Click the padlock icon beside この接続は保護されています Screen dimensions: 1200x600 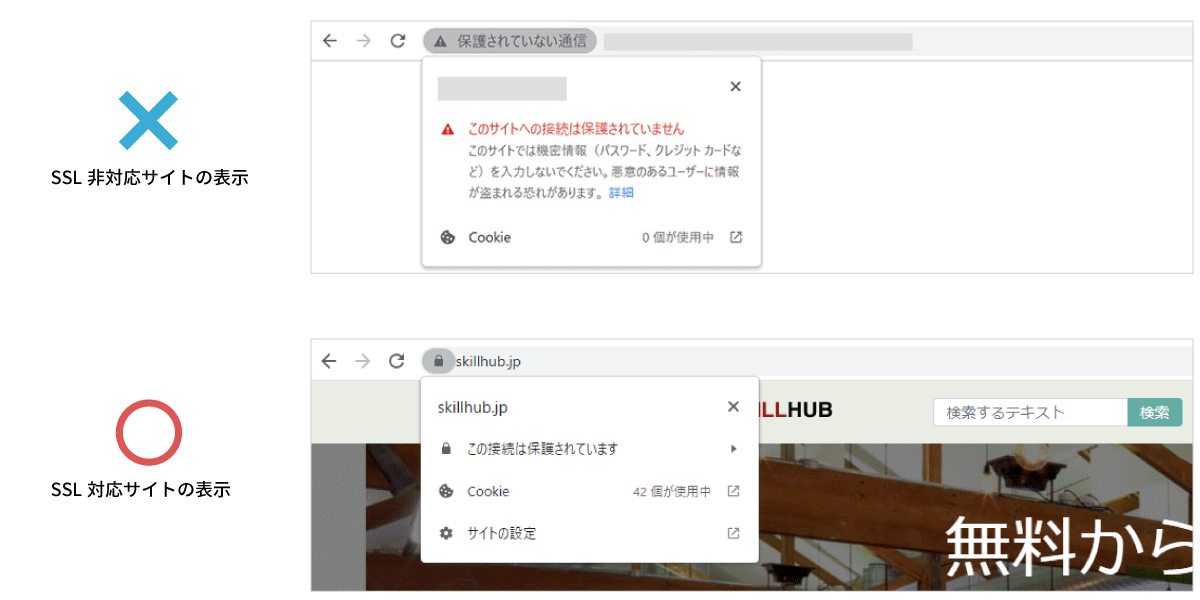pyautogui.click(x=446, y=449)
